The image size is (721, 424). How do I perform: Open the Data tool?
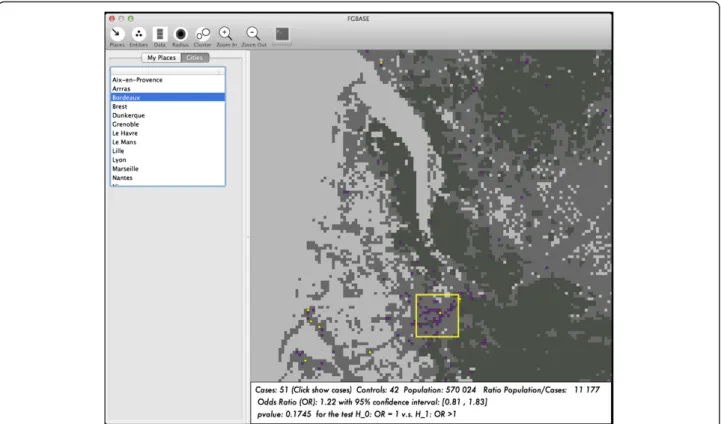tap(160, 37)
